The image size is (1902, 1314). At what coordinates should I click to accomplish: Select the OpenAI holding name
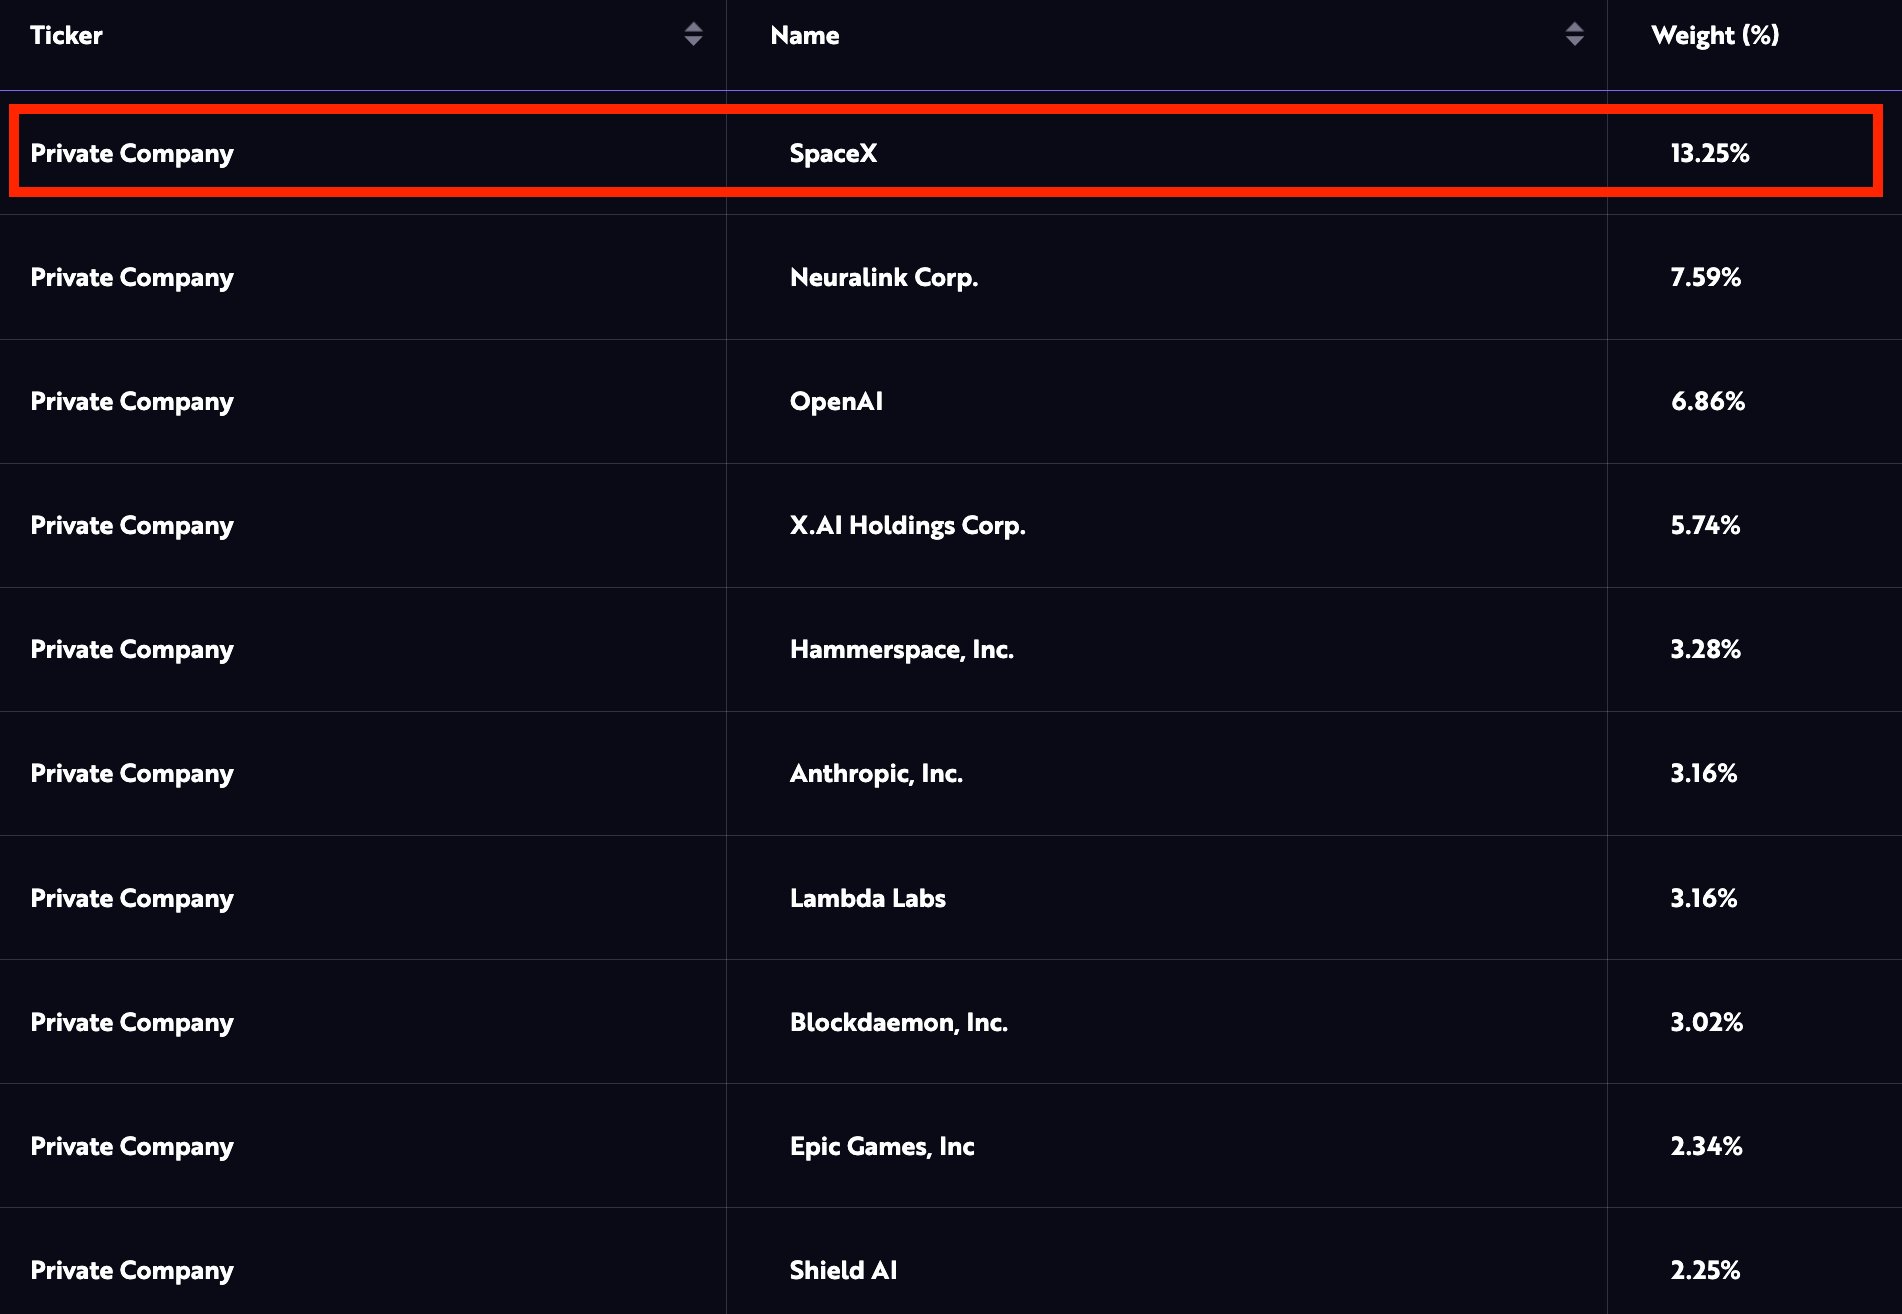tap(836, 402)
